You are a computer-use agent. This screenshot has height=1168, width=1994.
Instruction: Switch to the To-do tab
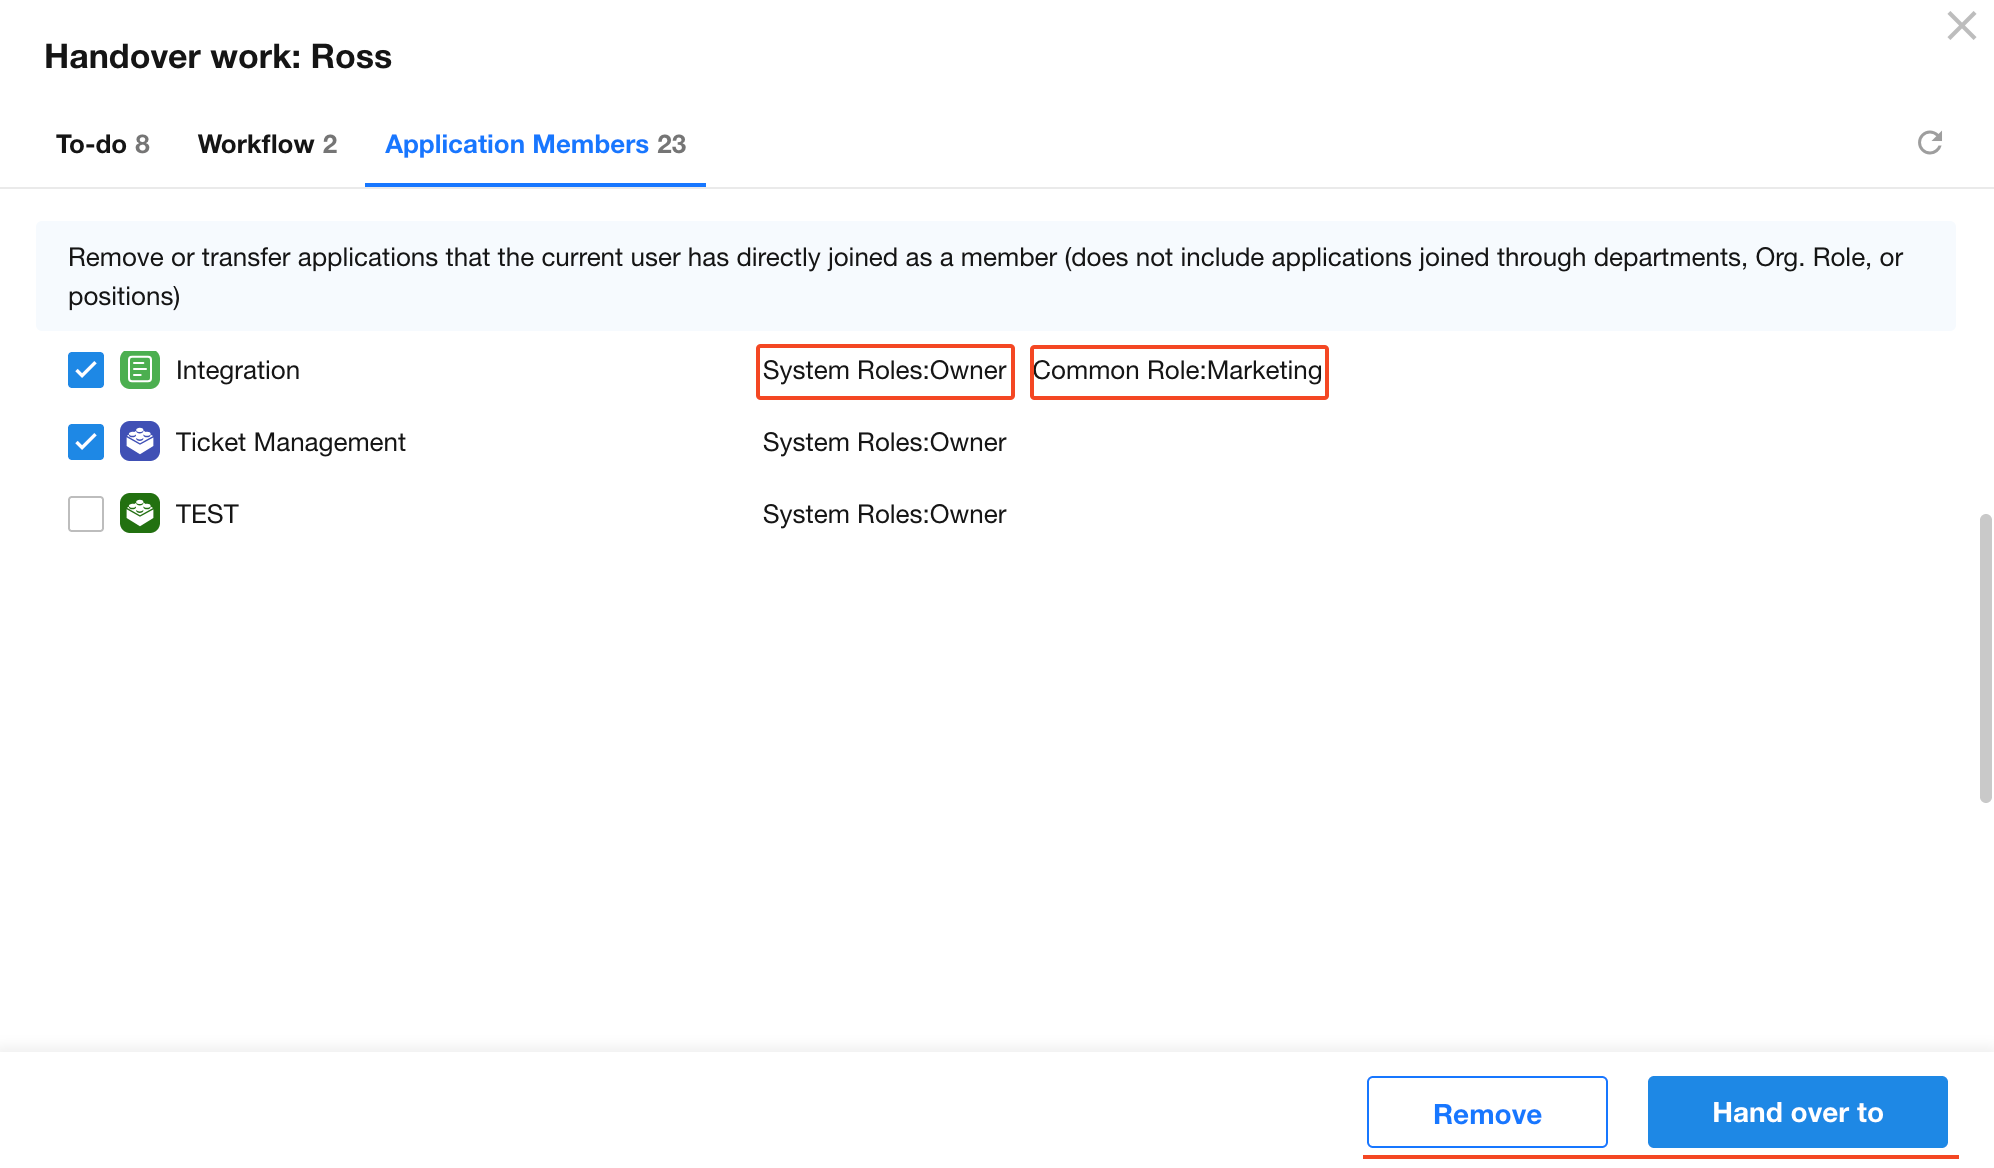click(x=102, y=144)
